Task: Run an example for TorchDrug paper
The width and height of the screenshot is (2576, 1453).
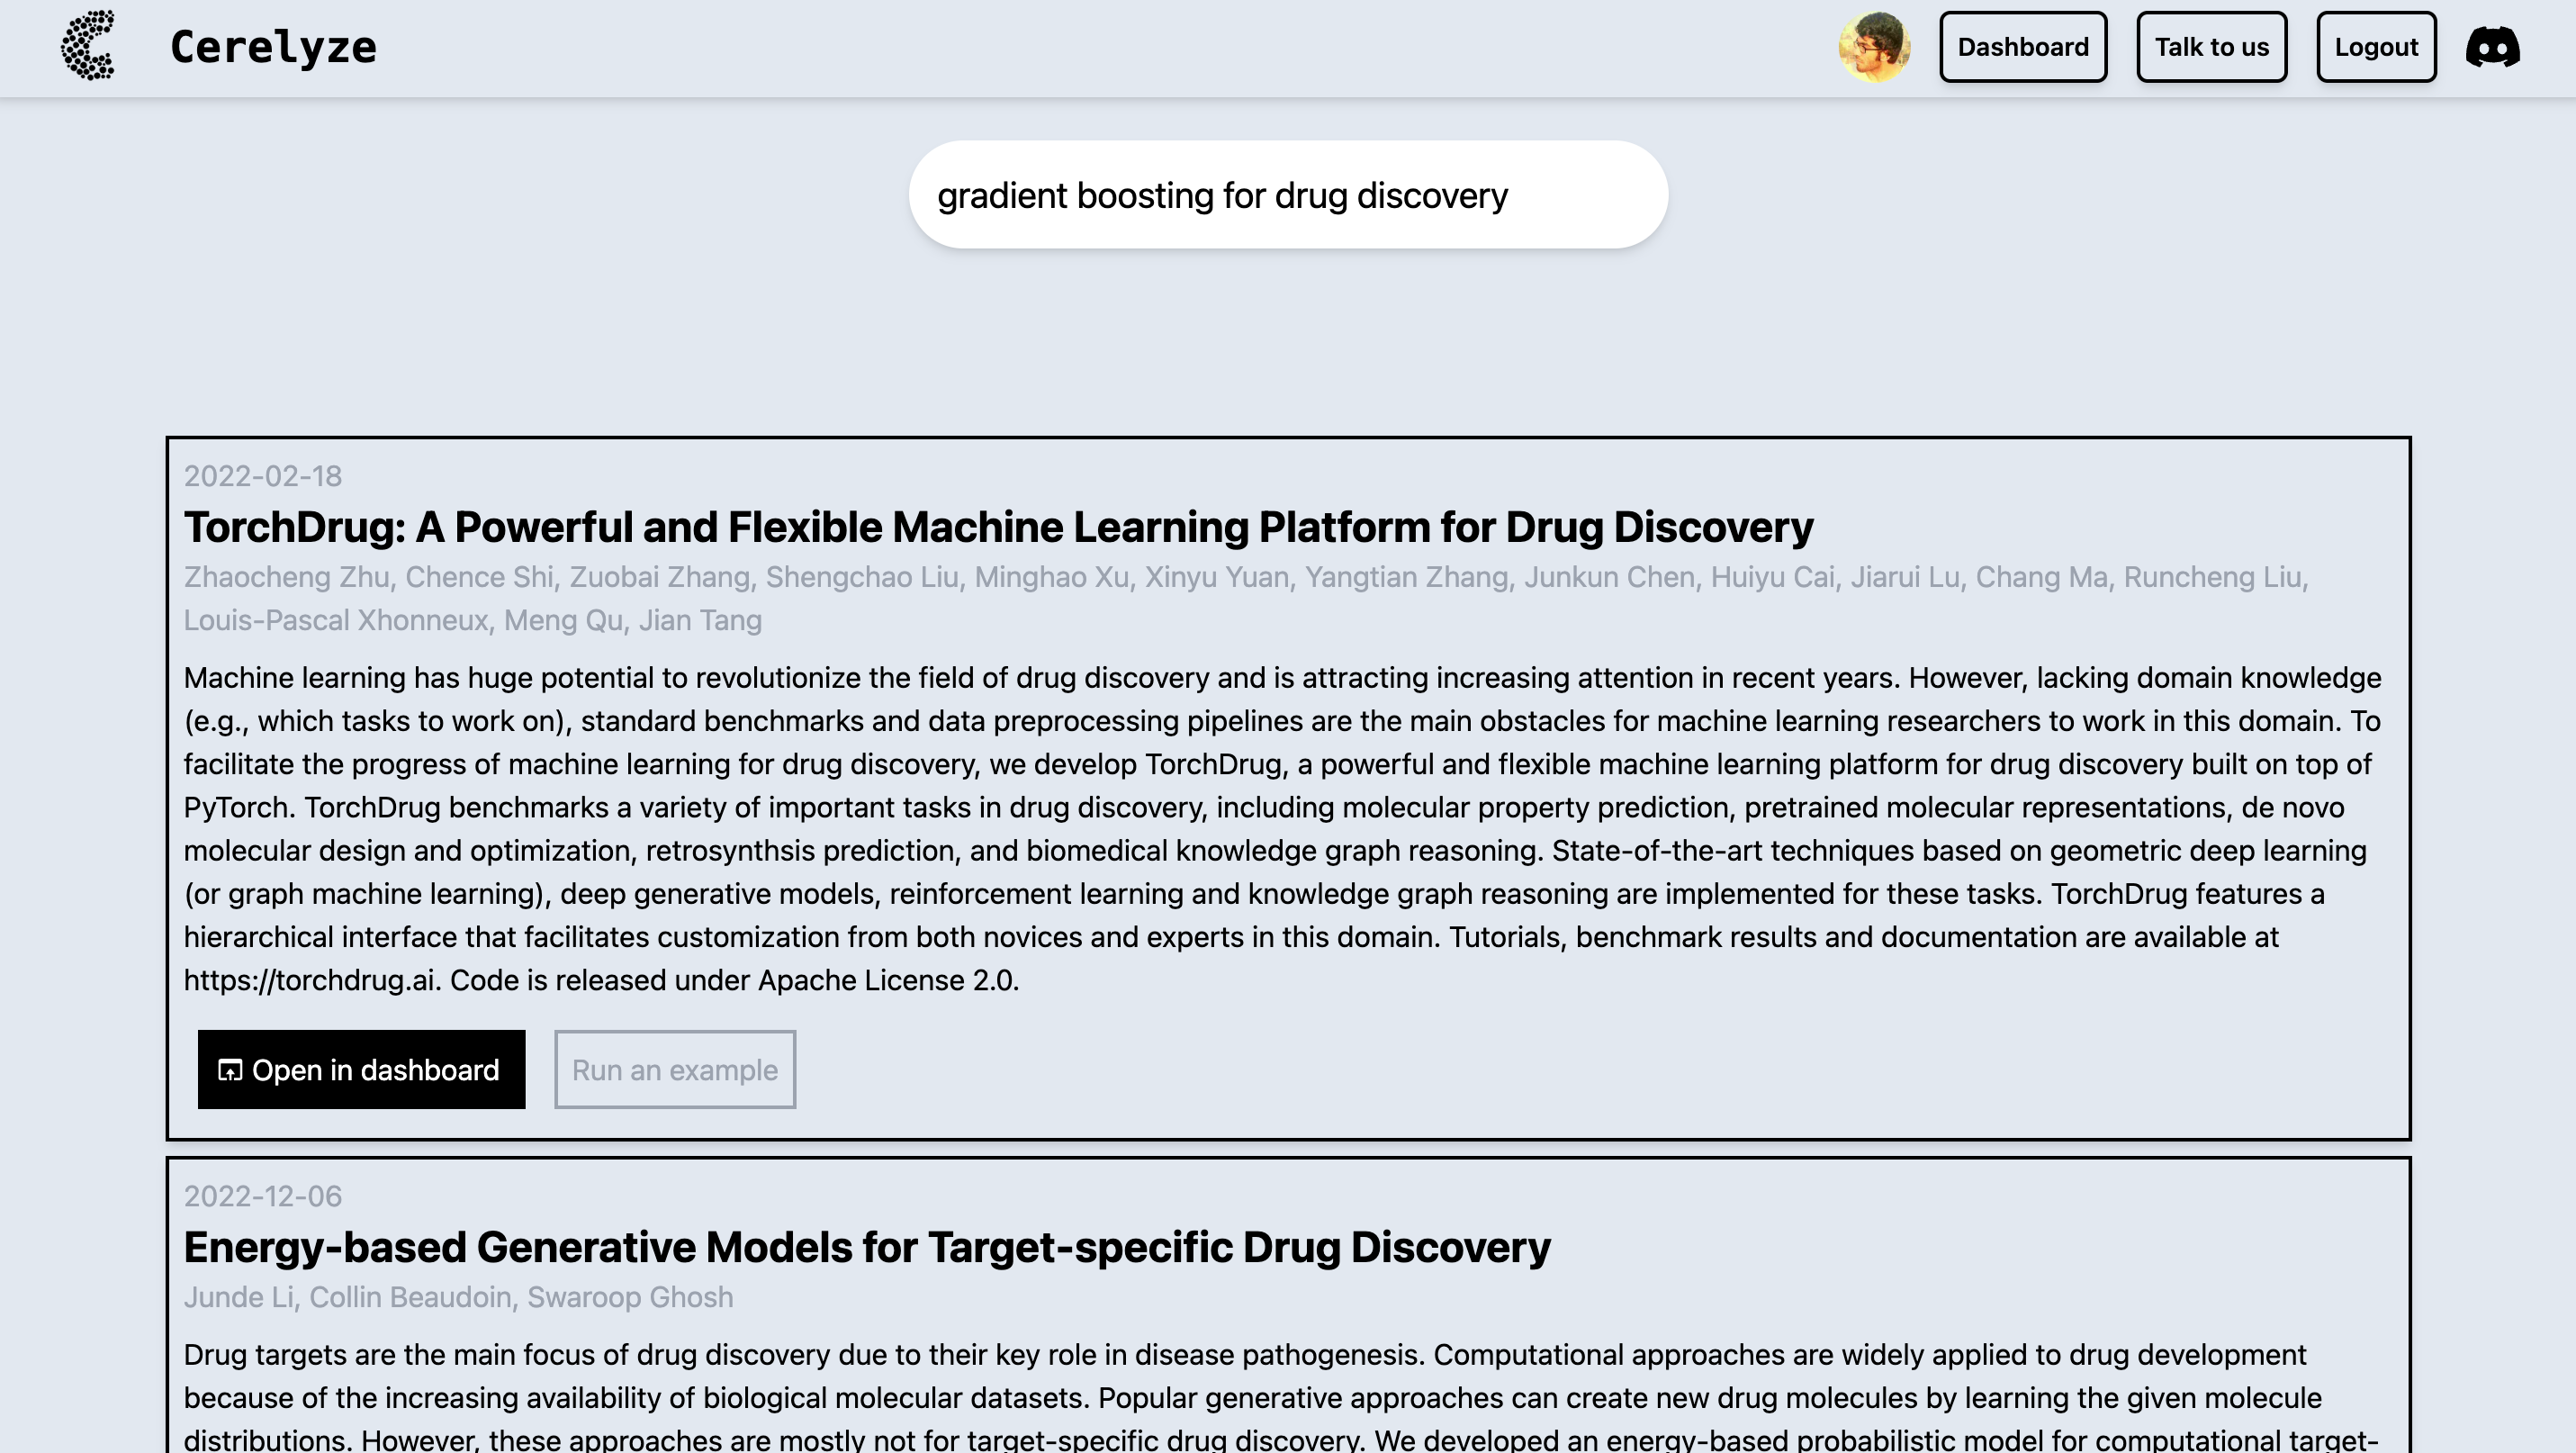Action: click(x=674, y=1069)
